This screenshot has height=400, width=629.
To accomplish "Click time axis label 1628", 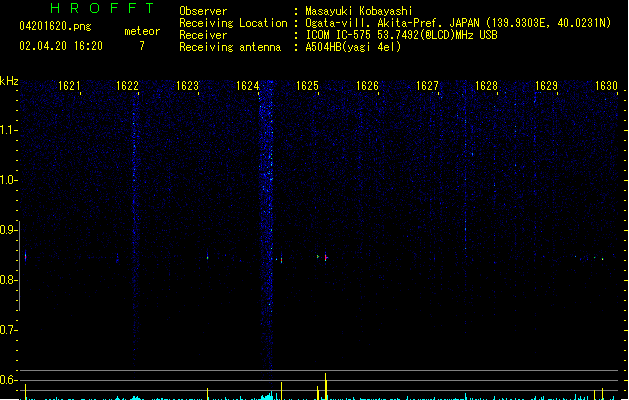I will point(486,86).
